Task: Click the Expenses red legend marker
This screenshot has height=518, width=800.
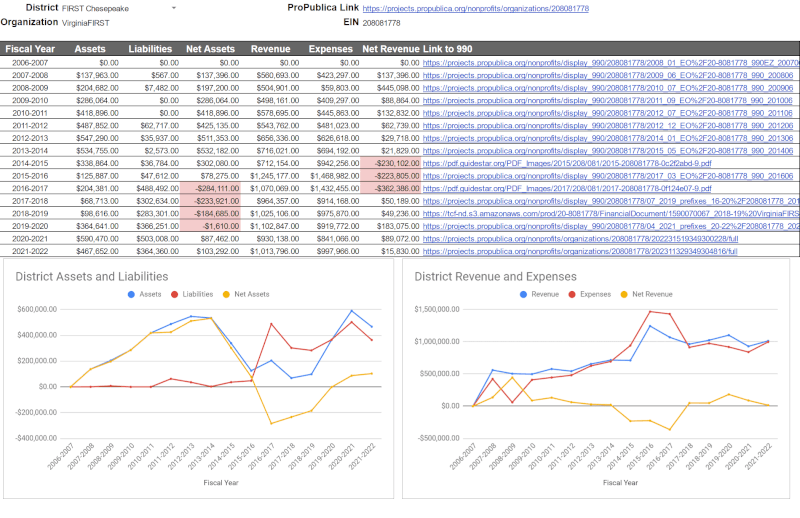Action: pos(572,294)
